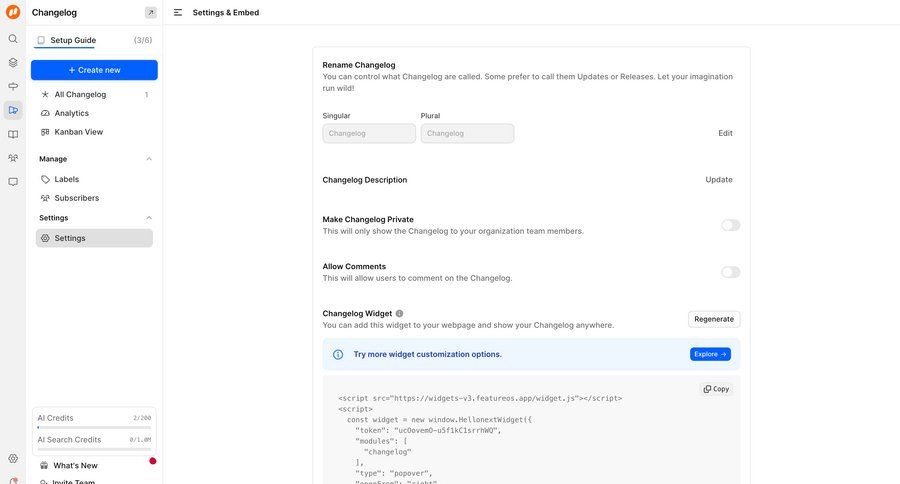This screenshot has height=484, width=900.
Task: Select the changelog megaphone rail icon
Action: (13, 110)
